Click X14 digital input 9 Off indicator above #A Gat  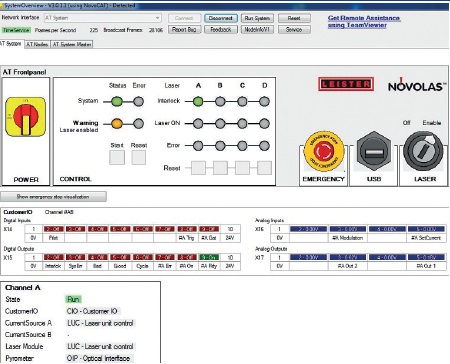[x=209, y=229]
